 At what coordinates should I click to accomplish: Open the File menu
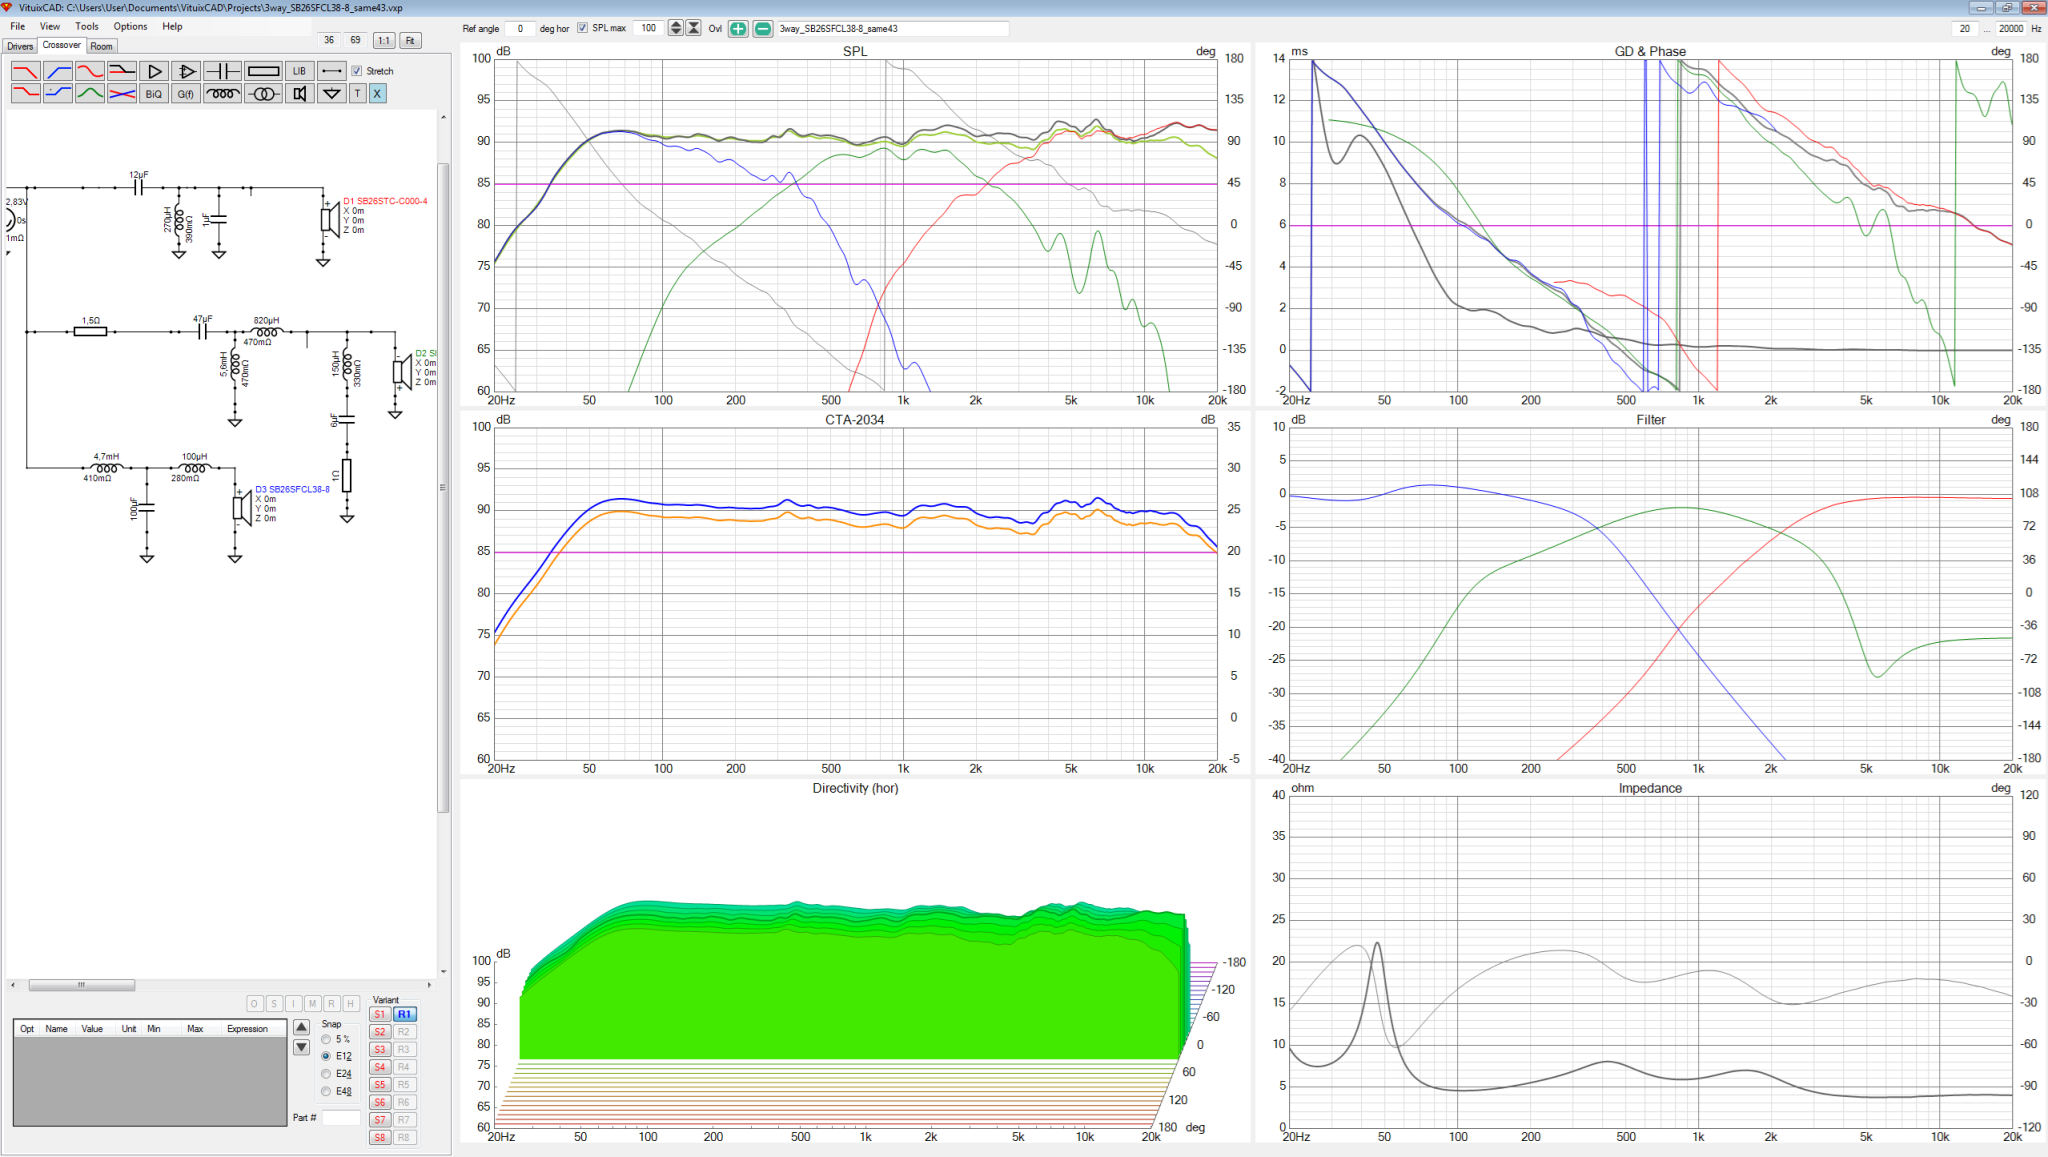tap(18, 27)
